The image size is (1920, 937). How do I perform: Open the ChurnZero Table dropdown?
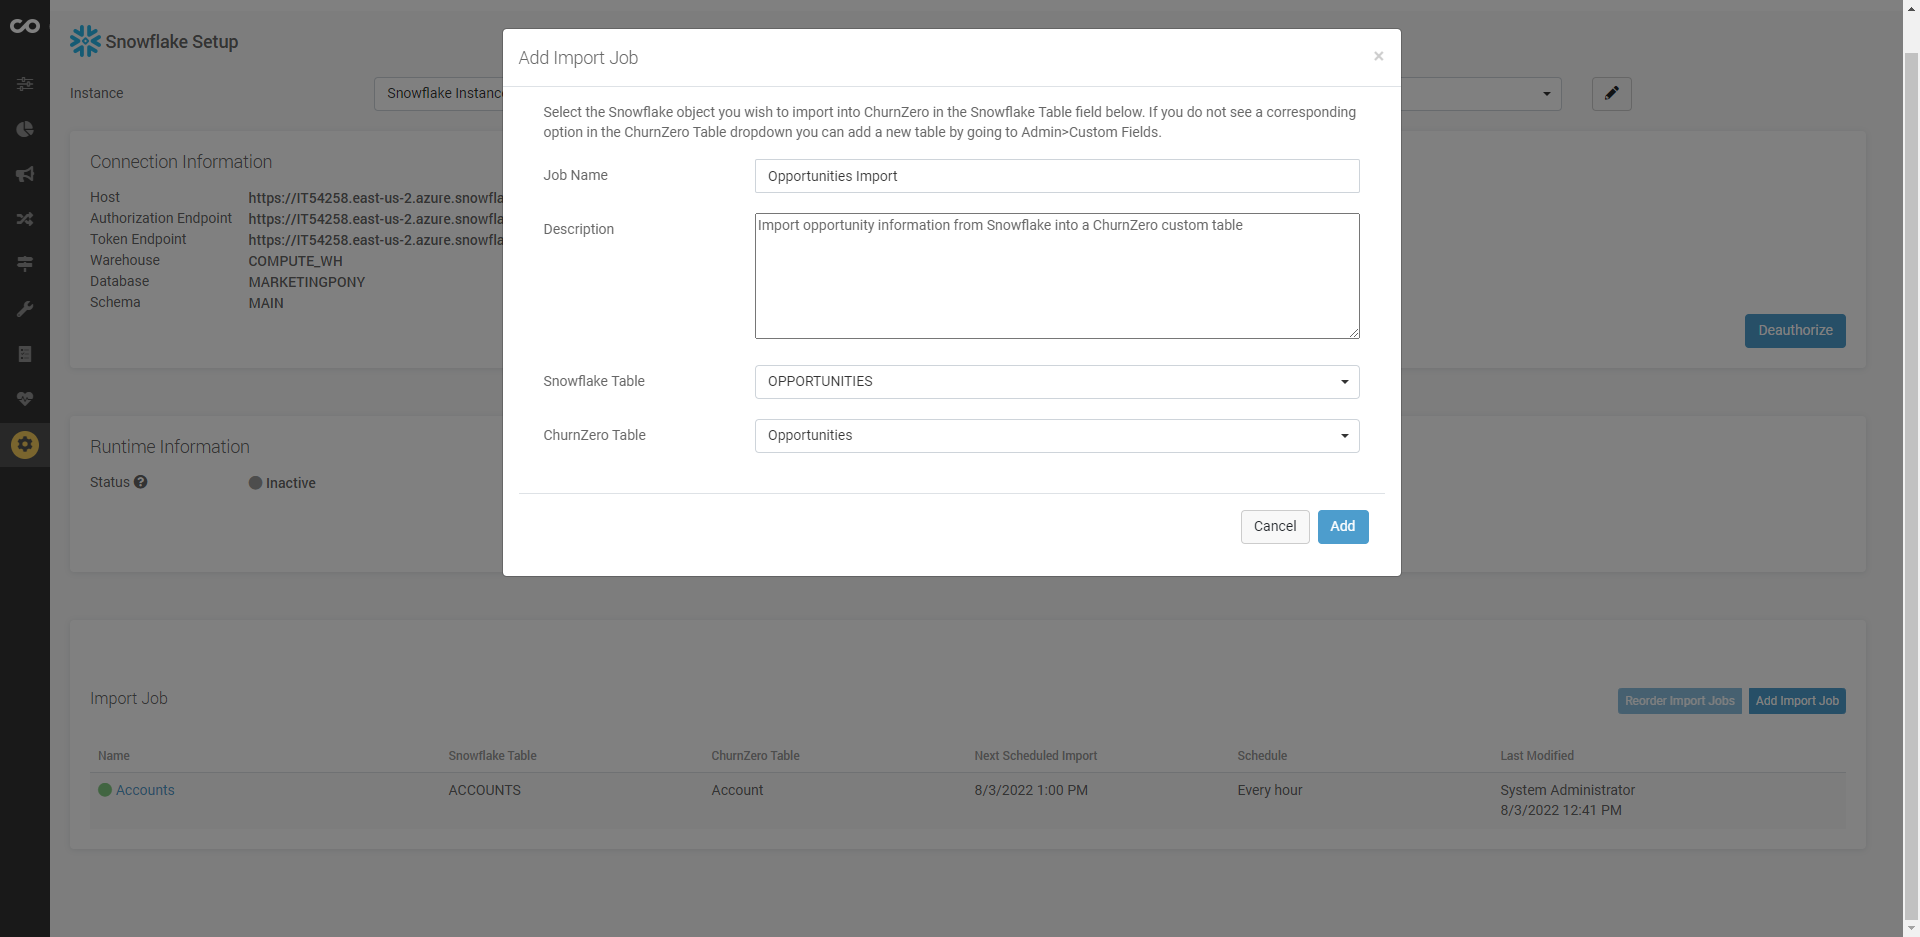[x=1056, y=436]
